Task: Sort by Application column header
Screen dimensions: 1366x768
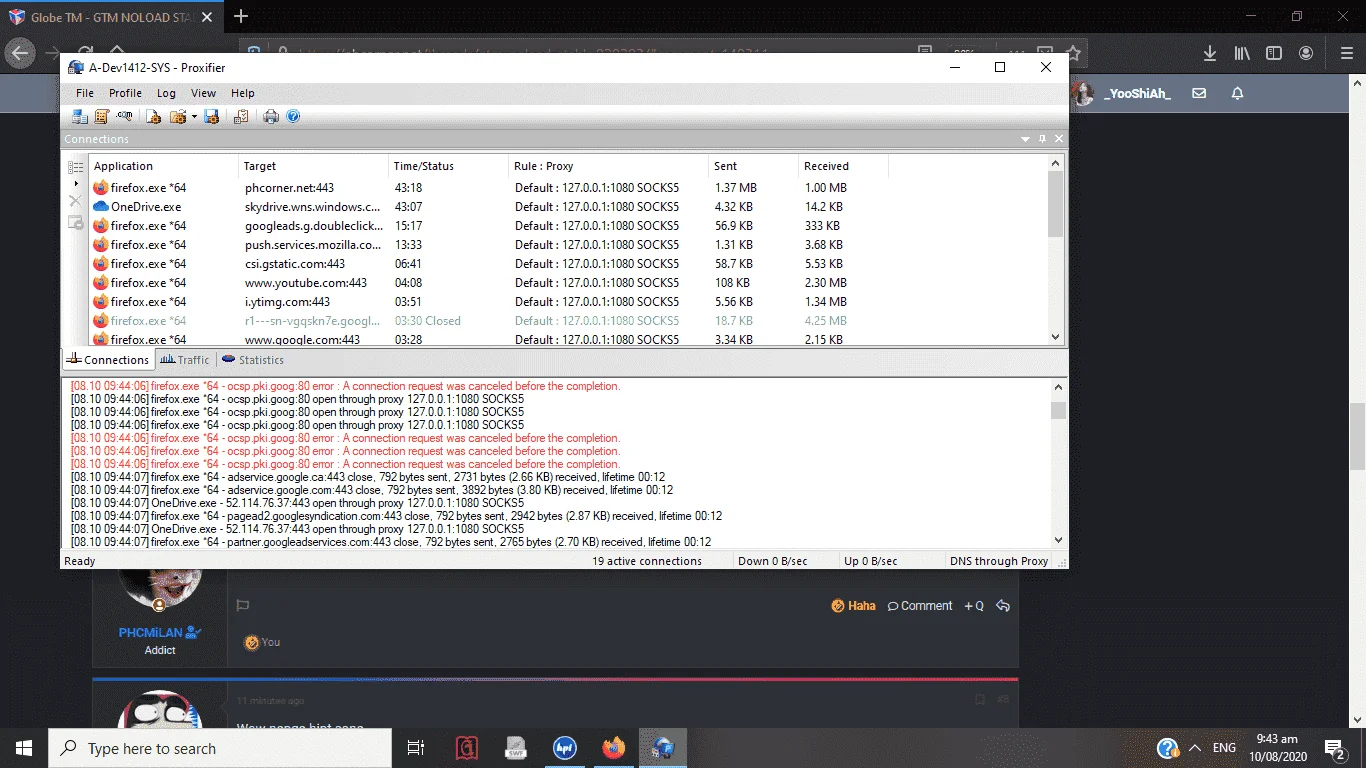Action: click(164, 166)
